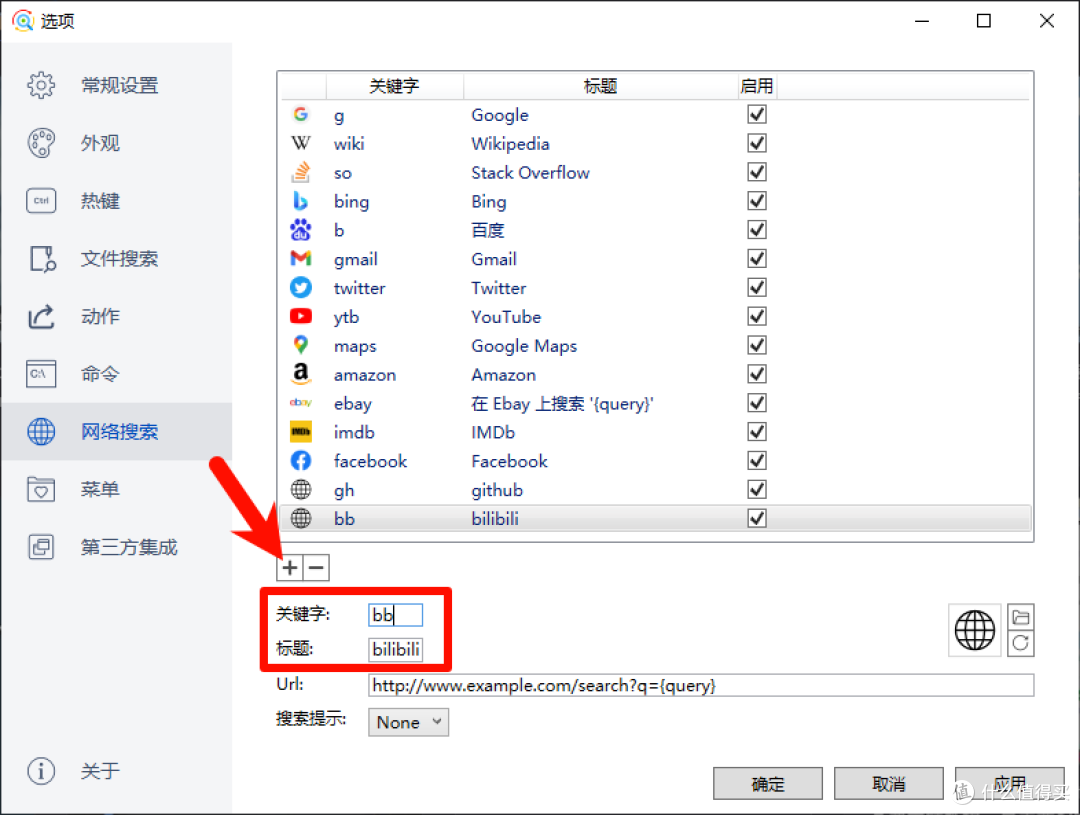Click the Twitter bird icon
Screen dimensions: 1080x815
coord(301,287)
